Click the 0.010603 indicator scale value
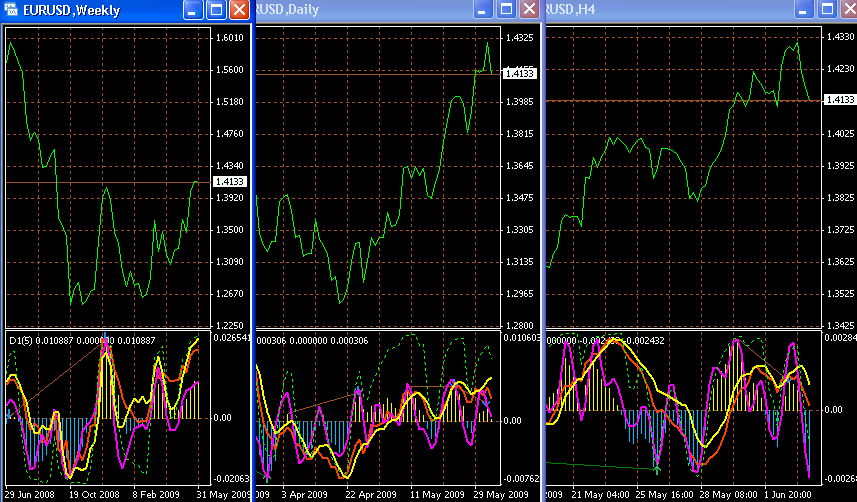Screen dimensions: 857x502 click(521, 338)
